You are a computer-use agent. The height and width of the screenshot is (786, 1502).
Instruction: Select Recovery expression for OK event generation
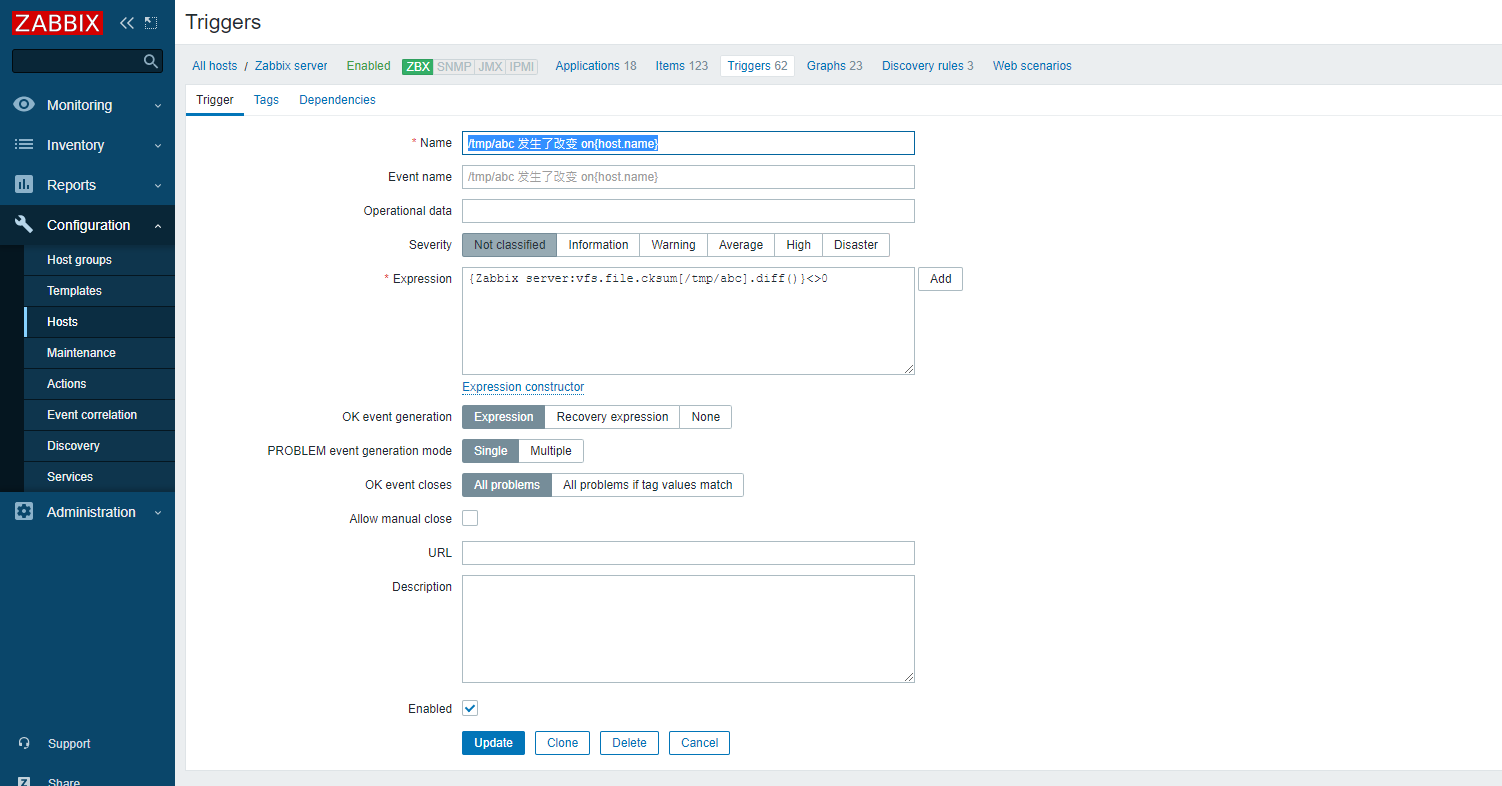[612, 417]
